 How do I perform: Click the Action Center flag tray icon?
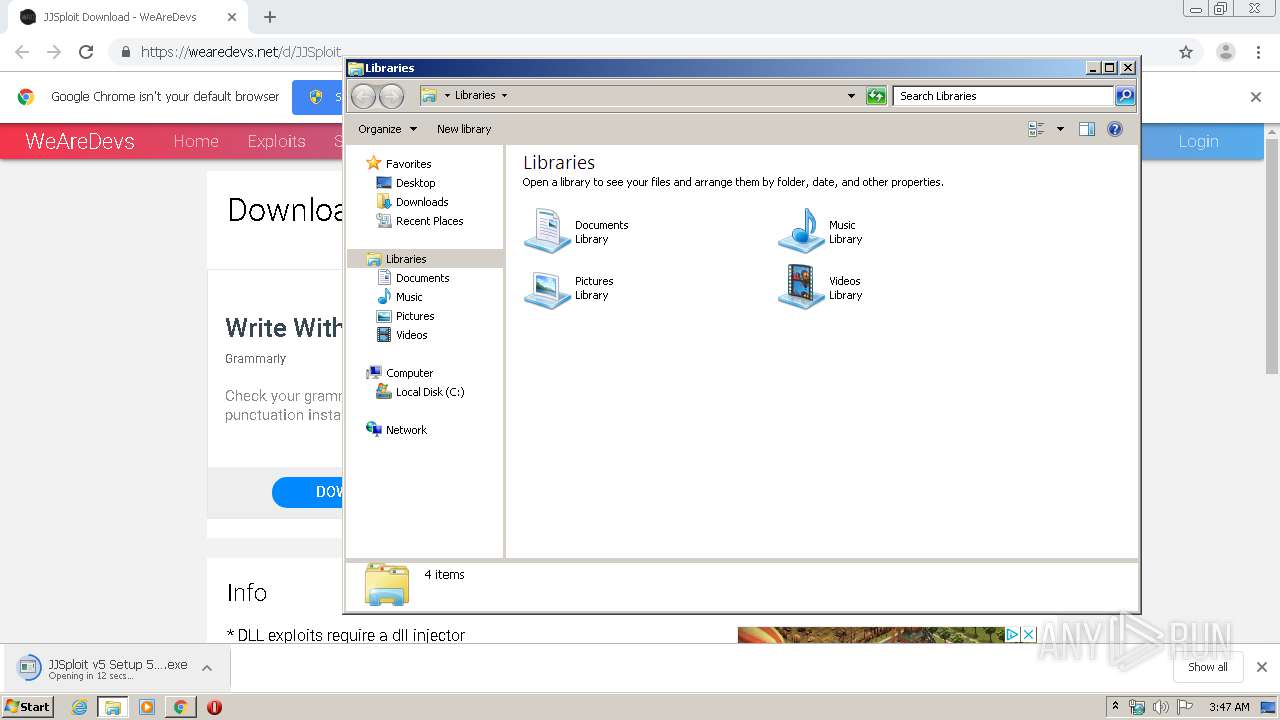(1185, 707)
